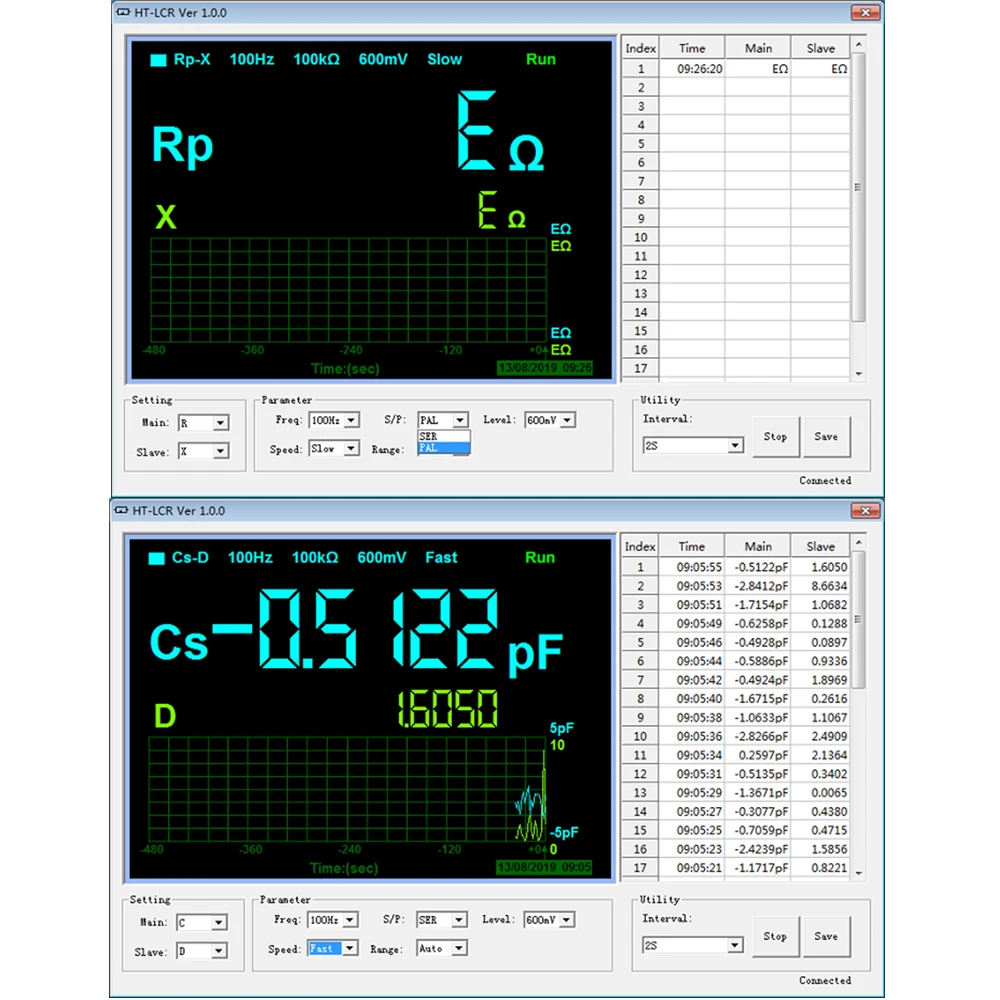Click timestamp 13/08/2019 09:05 in bottom graph
This screenshot has width=1000, height=1000.
point(544,867)
